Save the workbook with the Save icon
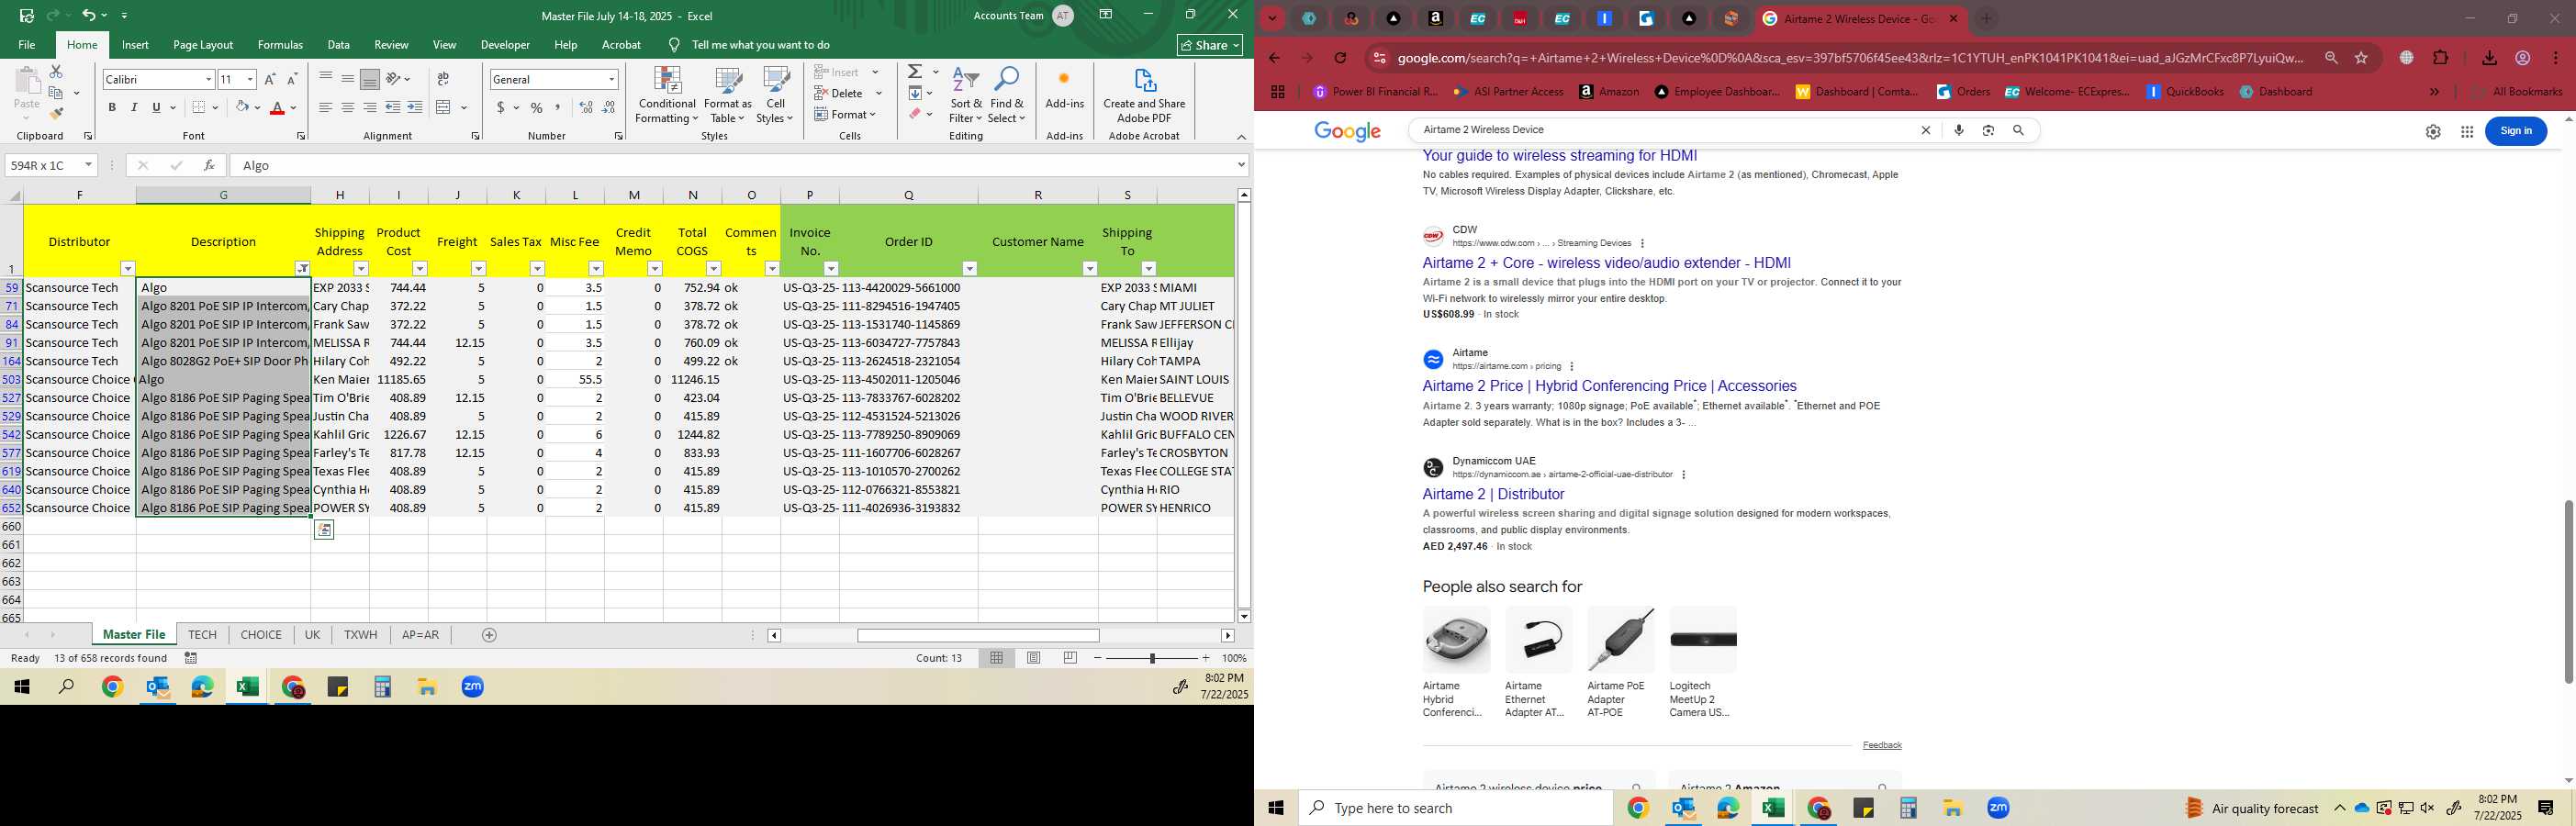The height and width of the screenshot is (826, 2576). coord(27,15)
